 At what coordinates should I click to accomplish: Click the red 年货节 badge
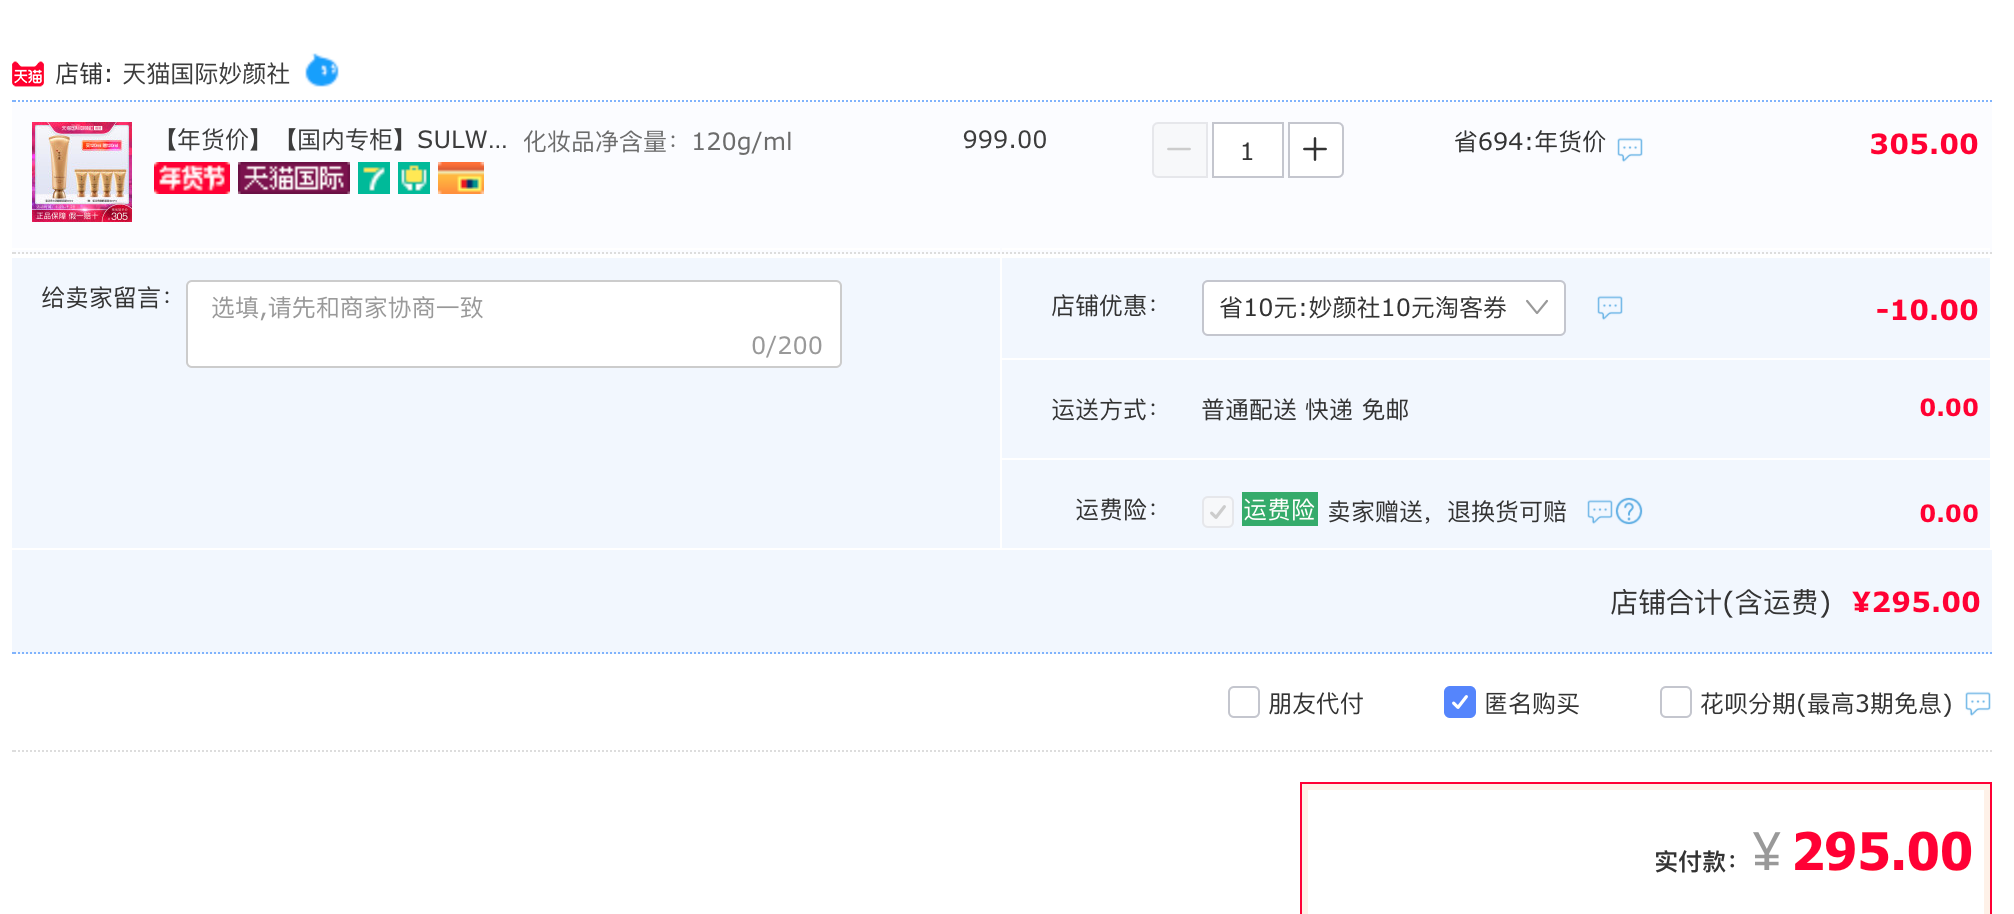tap(192, 178)
